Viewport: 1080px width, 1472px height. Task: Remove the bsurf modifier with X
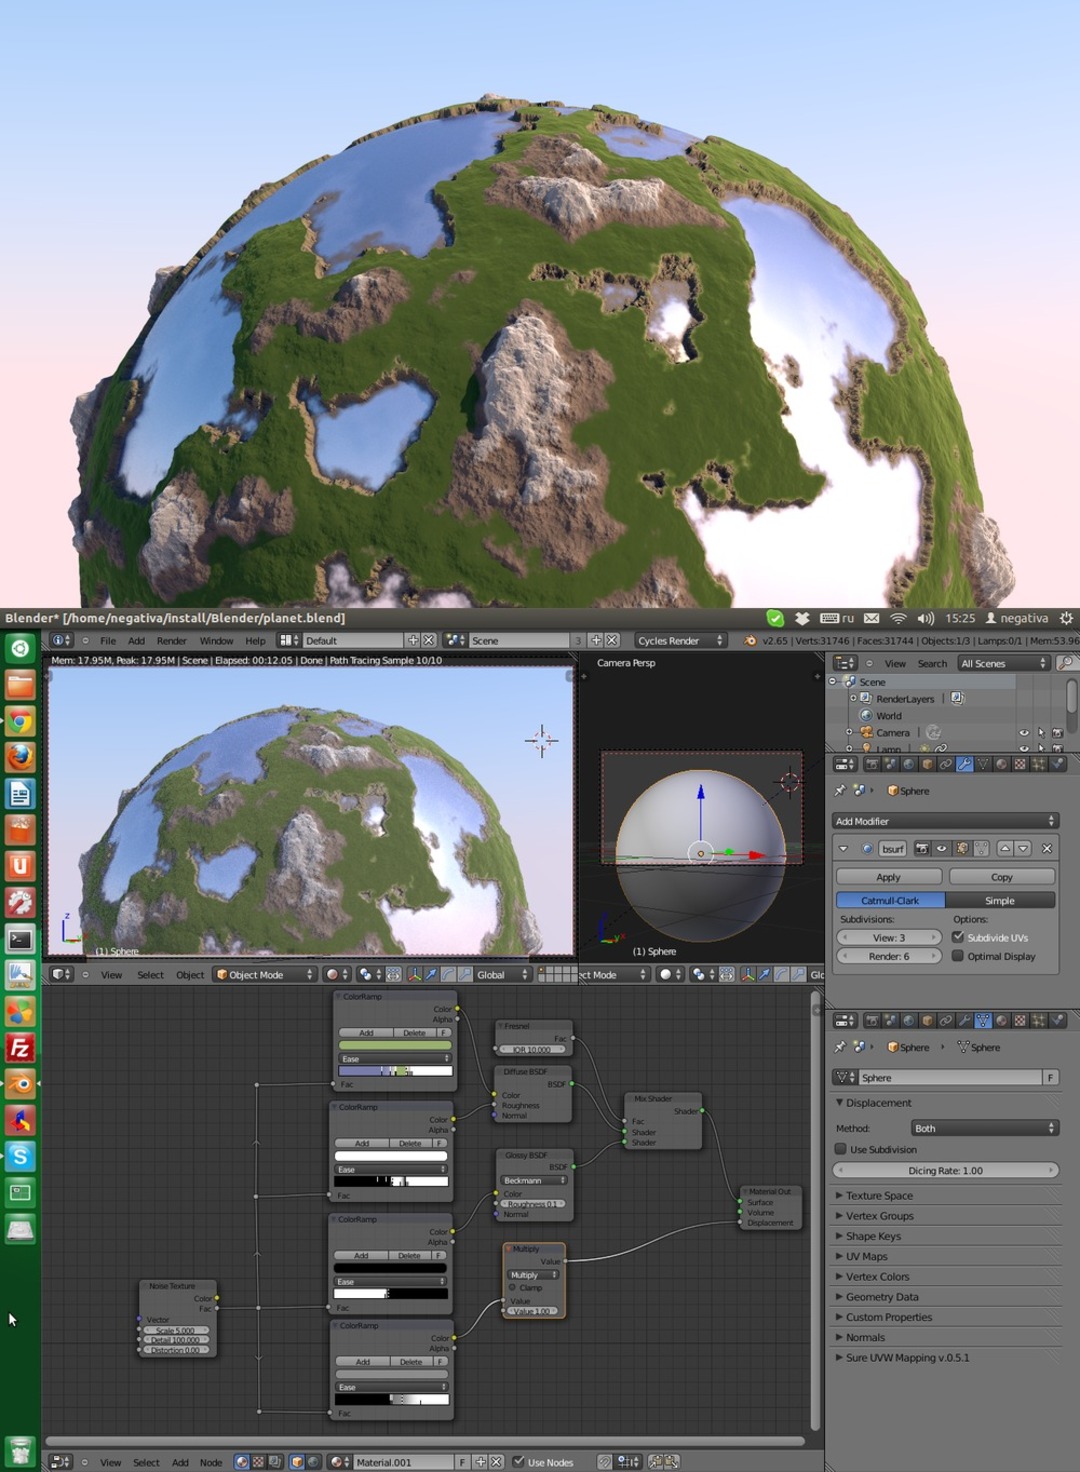(1047, 849)
